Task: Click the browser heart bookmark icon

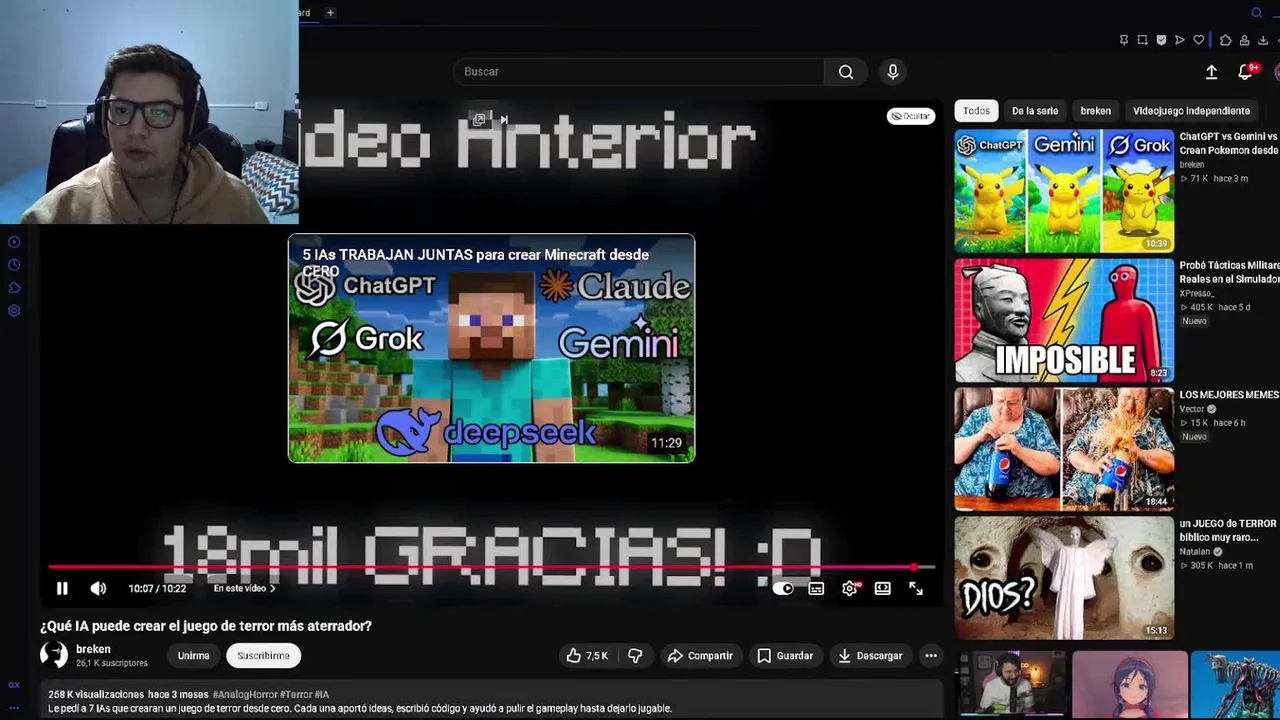Action: [x=1199, y=40]
